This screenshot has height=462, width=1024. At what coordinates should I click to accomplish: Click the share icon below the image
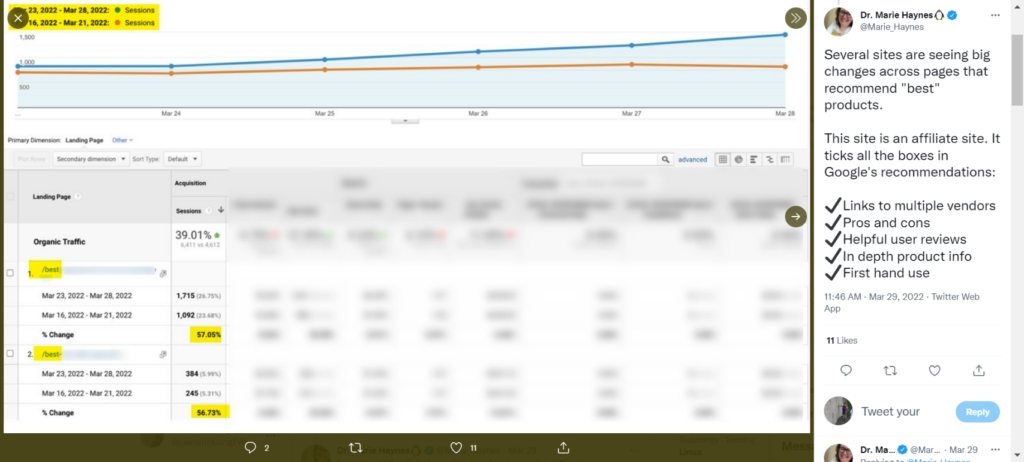(564, 448)
